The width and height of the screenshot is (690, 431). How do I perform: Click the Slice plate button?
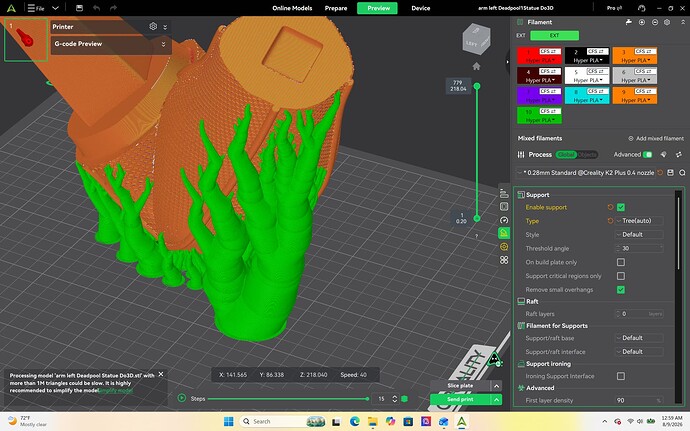[460, 386]
